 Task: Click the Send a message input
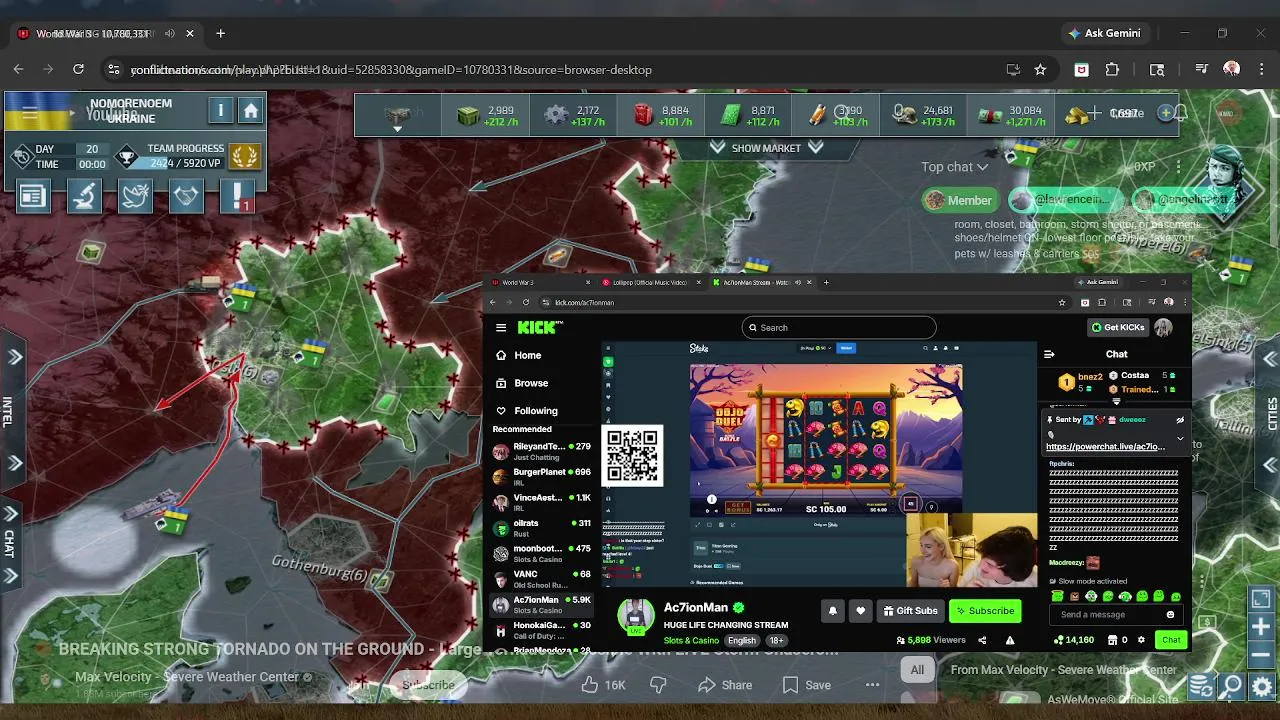(1115, 615)
